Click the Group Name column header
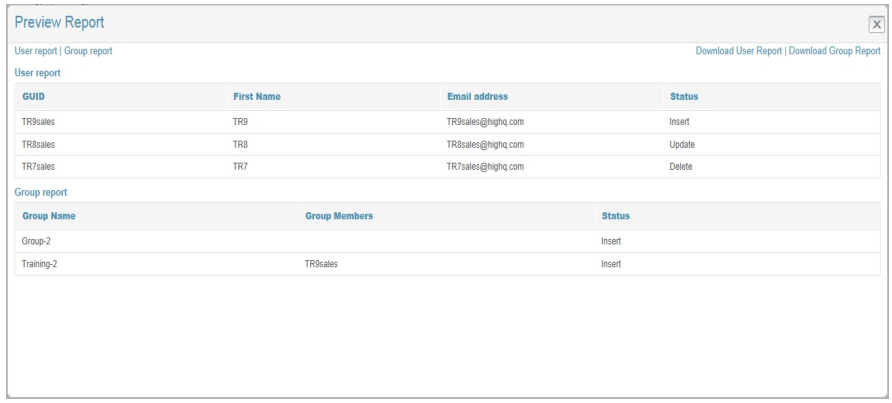This screenshot has height=403, width=892. [49, 216]
